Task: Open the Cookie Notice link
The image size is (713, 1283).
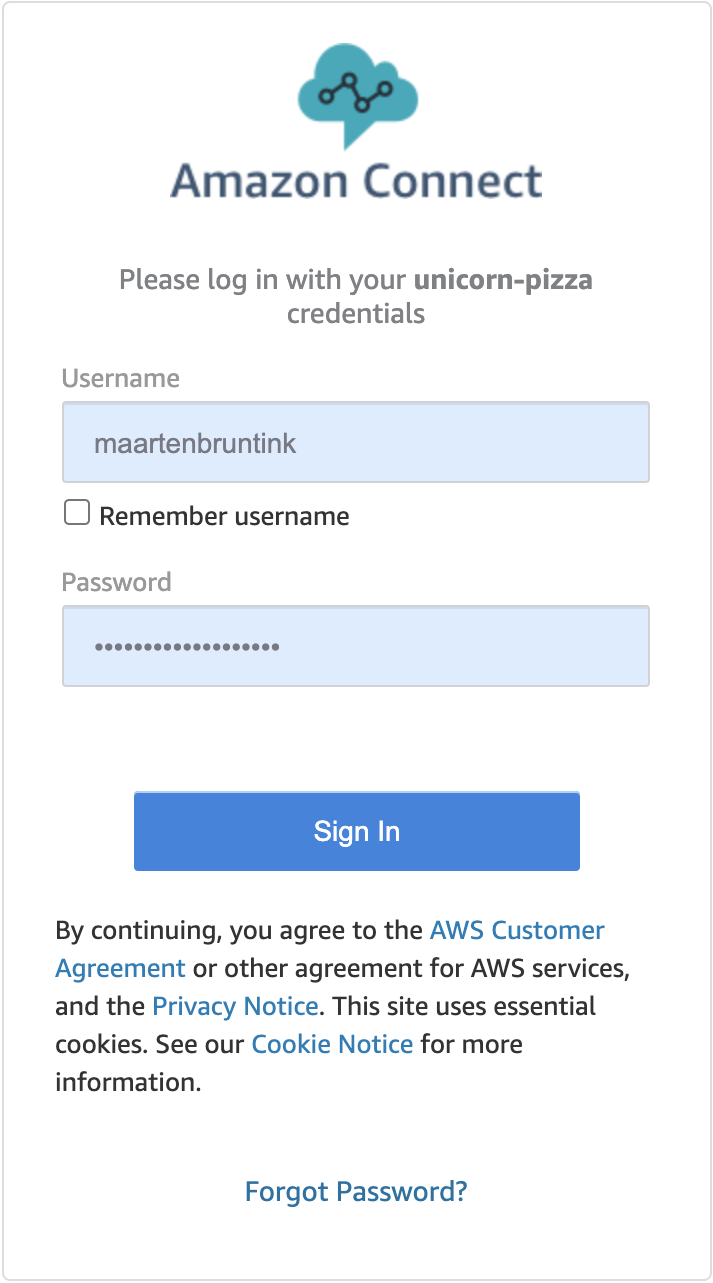Action: tap(332, 1044)
